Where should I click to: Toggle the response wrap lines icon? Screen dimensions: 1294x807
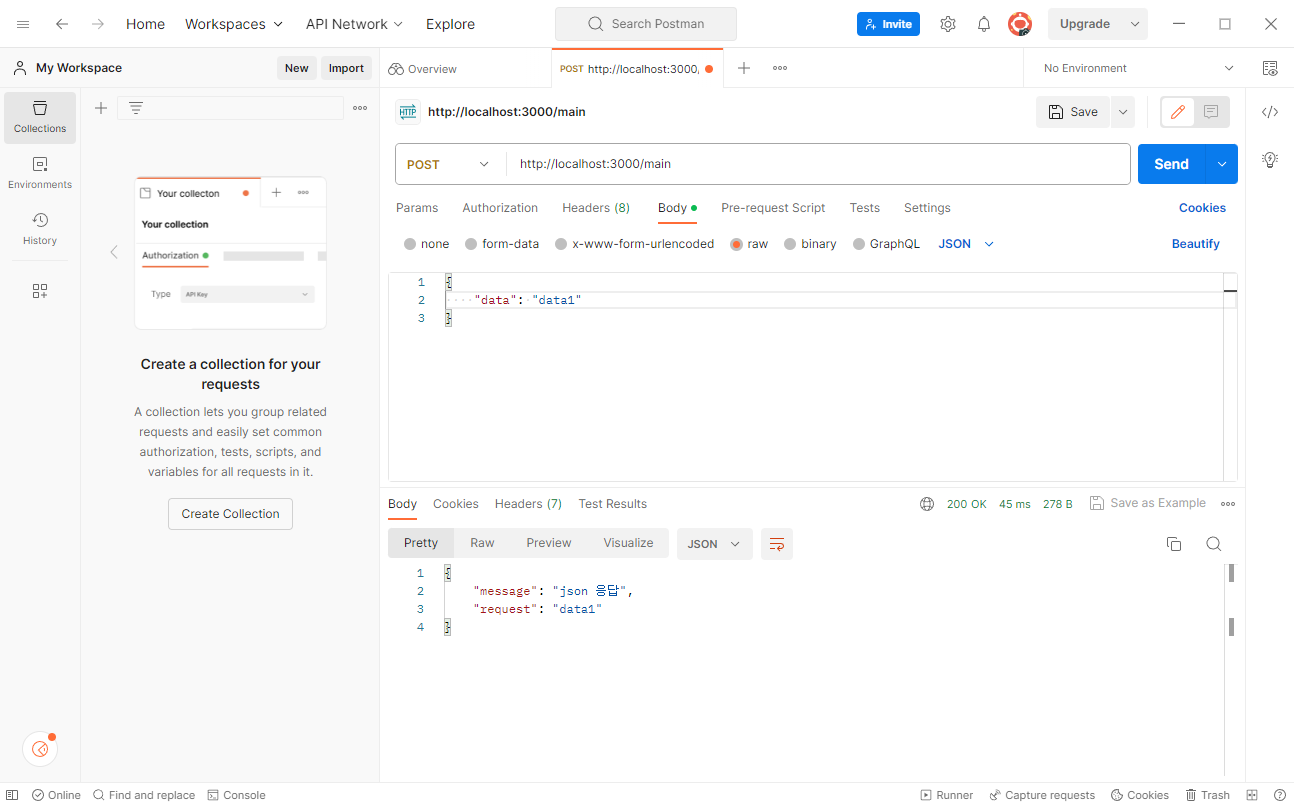click(x=777, y=544)
